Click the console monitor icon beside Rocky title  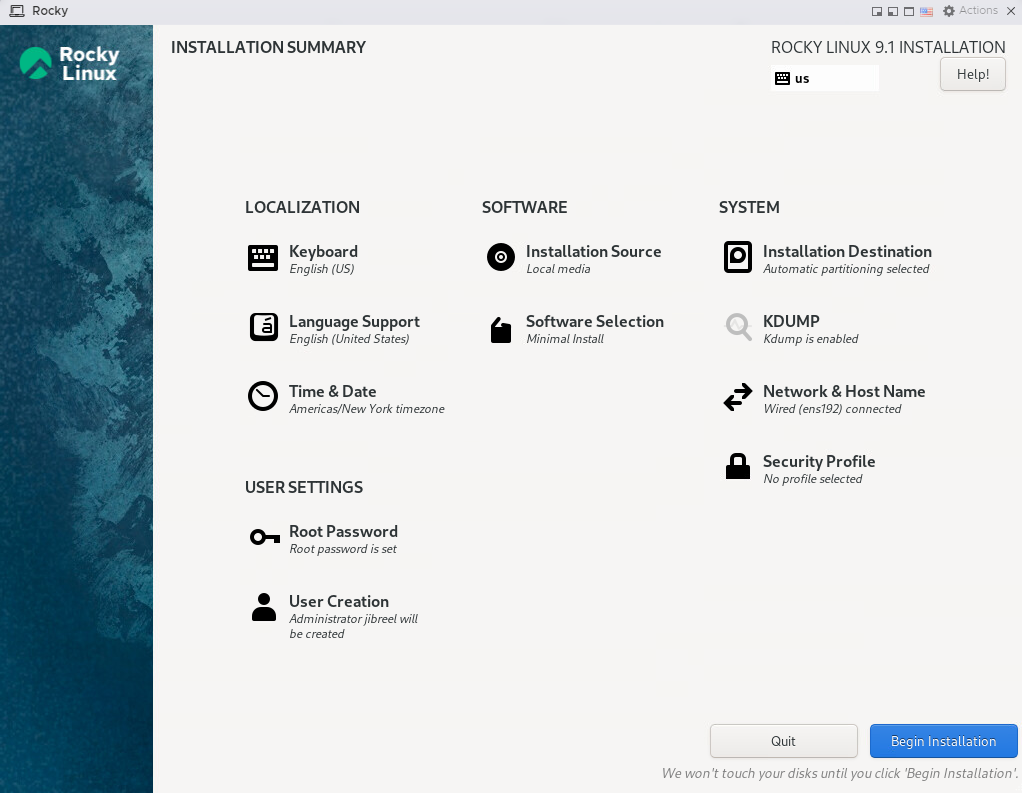17,11
